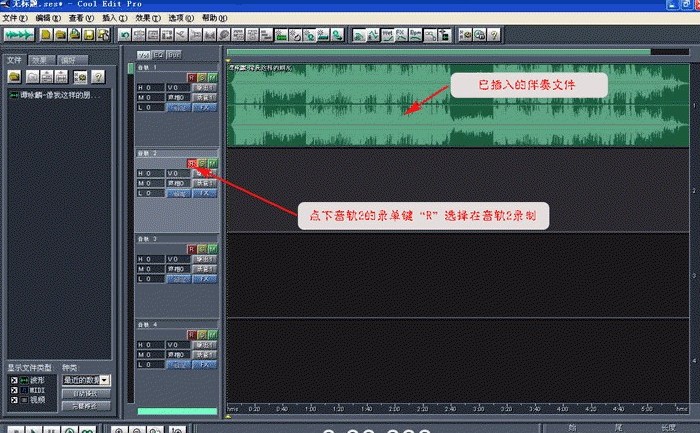Open the 文件 menu in the menu bar
The width and height of the screenshot is (700, 433).
pos(14,18)
